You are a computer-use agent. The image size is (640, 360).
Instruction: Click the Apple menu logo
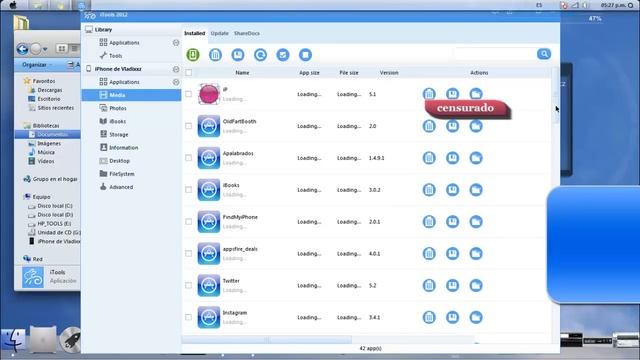coord(13,5)
